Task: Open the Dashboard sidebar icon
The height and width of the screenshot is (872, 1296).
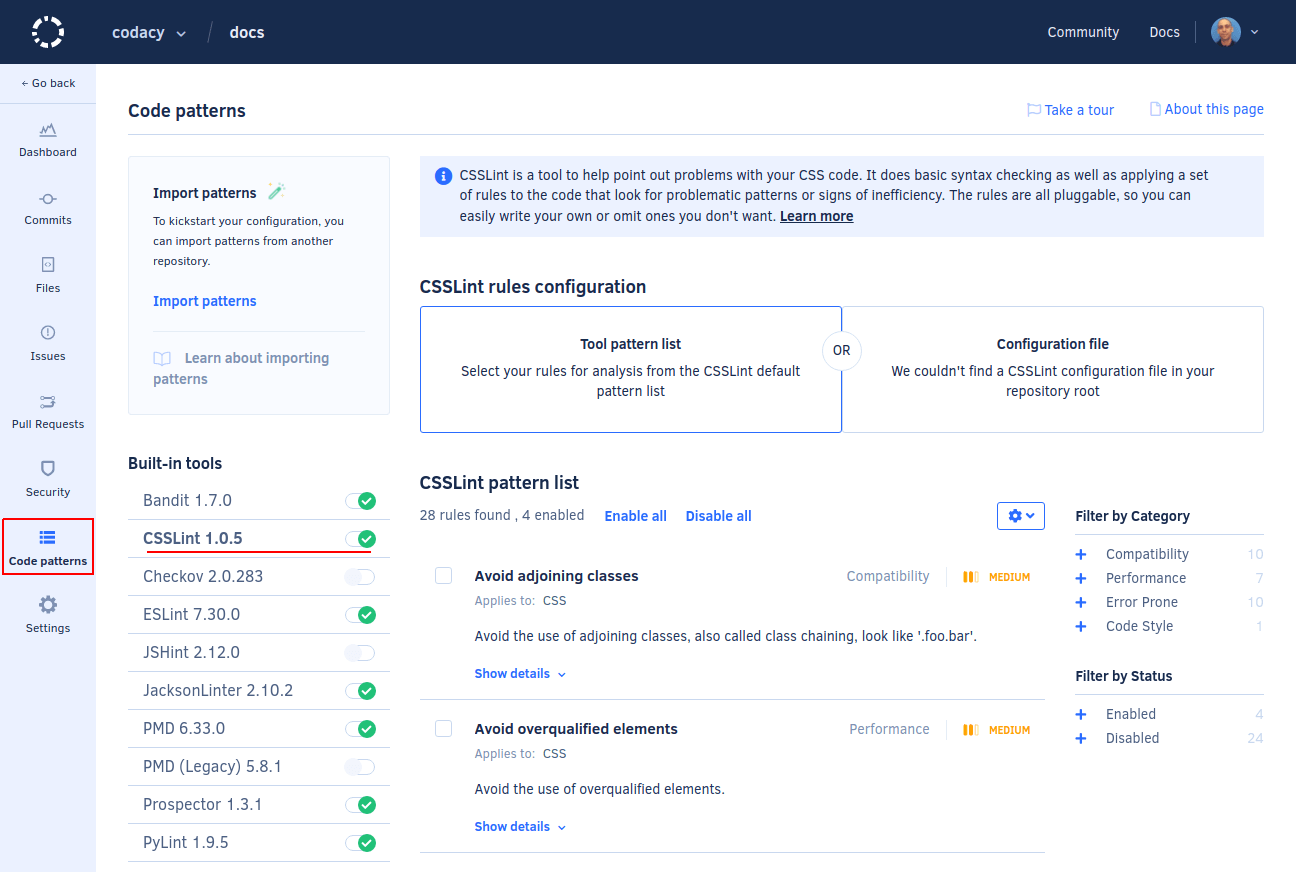Action: (48, 130)
